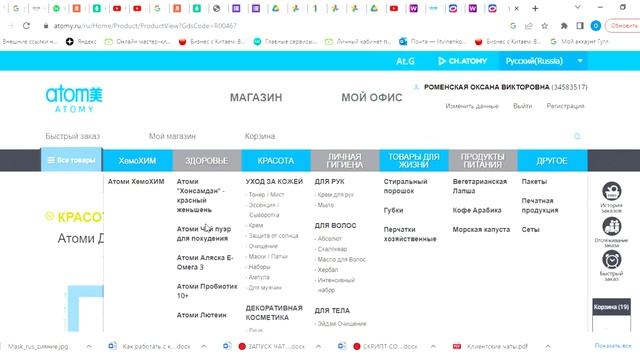This screenshot has height=360, width=640.
Task: Open Перчатки хозяйственные item
Action: pyautogui.click(x=410, y=234)
